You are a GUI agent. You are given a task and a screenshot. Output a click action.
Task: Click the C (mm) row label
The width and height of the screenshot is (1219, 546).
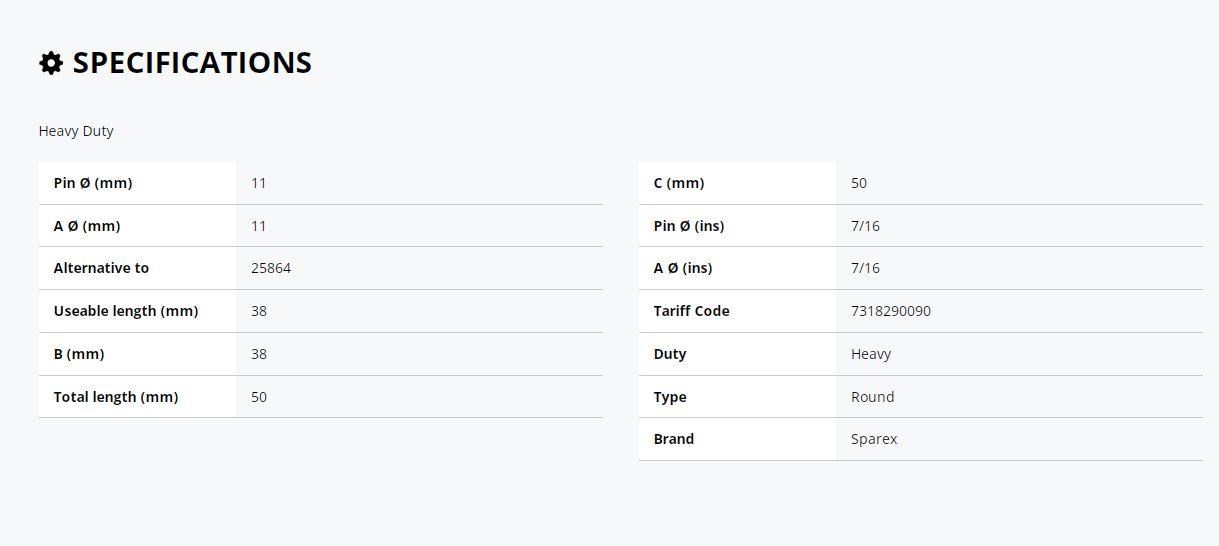[x=679, y=183]
